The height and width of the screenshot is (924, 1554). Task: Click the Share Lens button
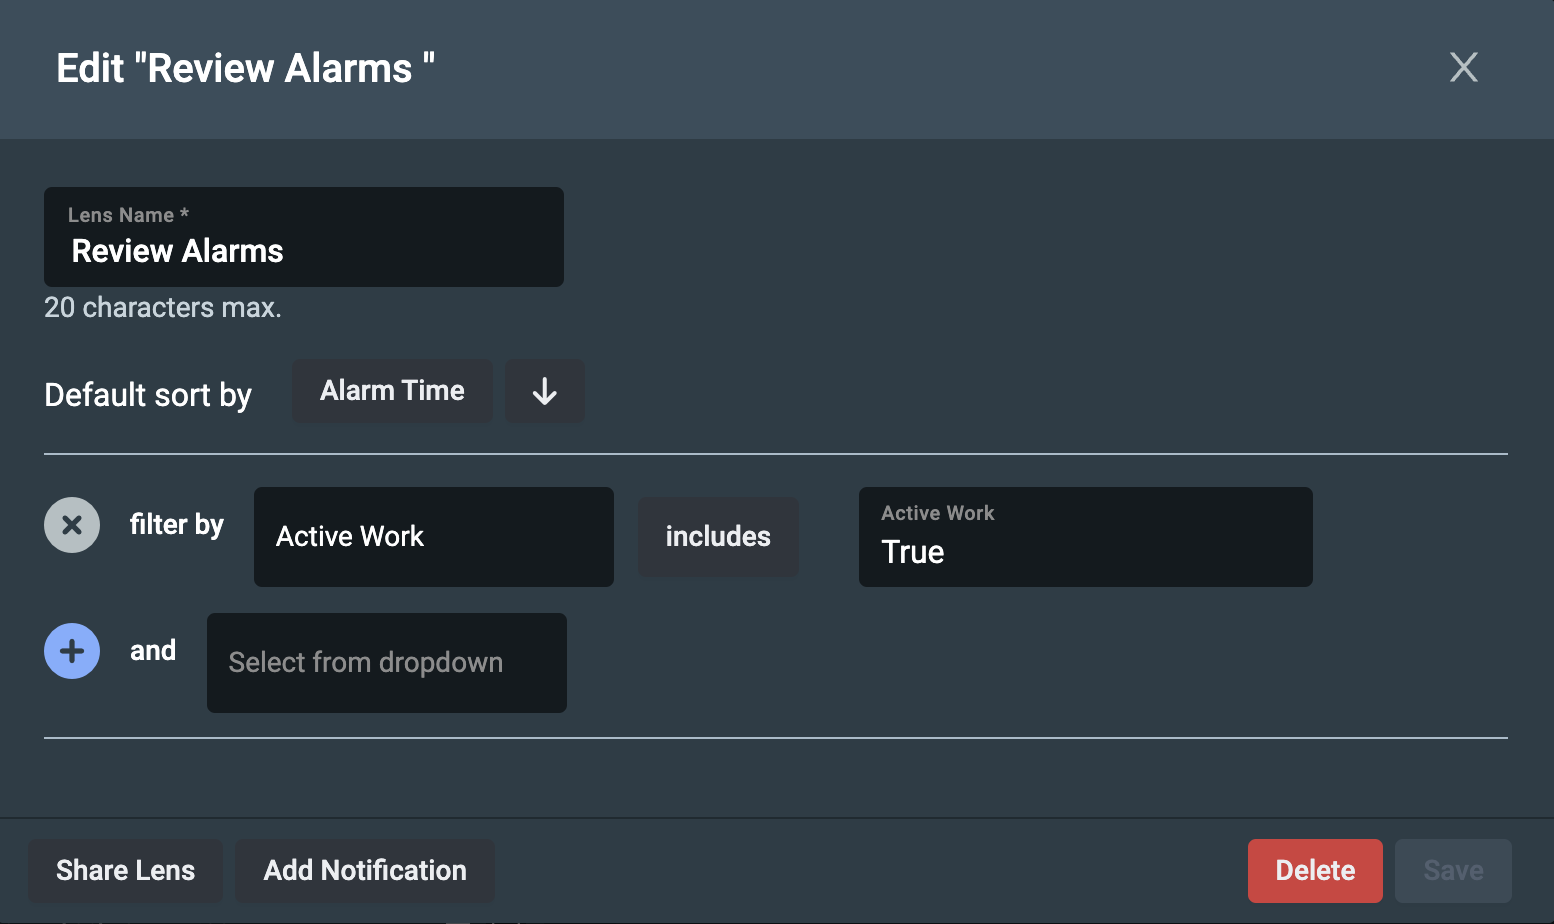(126, 870)
